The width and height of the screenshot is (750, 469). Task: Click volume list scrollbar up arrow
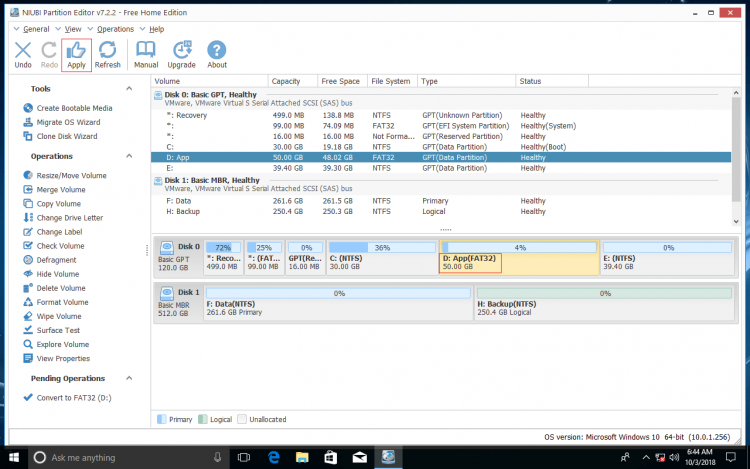pyautogui.click(x=736, y=93)
